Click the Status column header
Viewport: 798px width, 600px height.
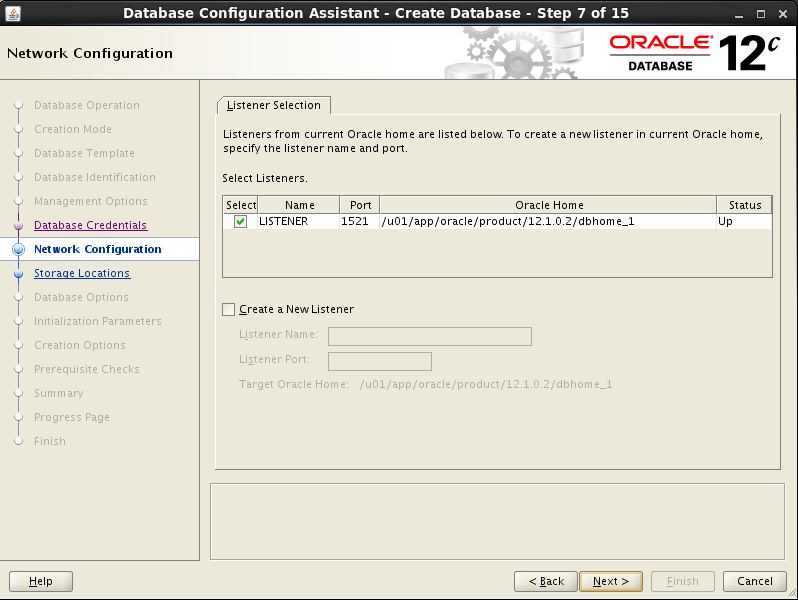pyautogui.click(x=745, y=205)
